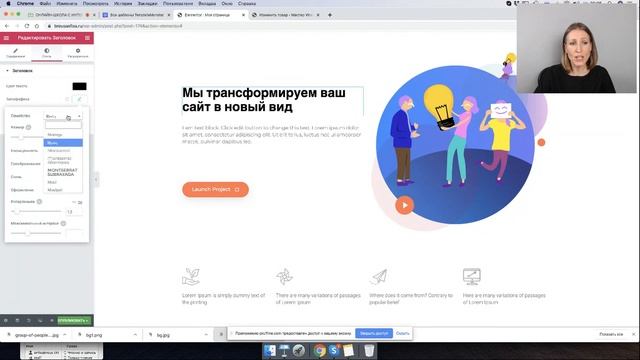Open a new browser tab
The width and height of the screenshot is (640, 360).
[x=330, y=15]
